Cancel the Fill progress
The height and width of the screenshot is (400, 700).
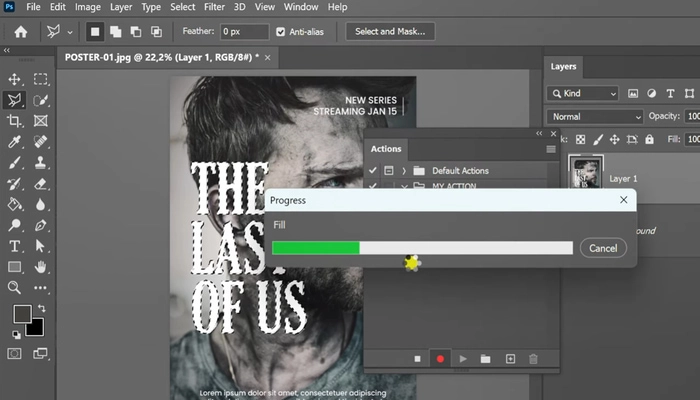603,248
